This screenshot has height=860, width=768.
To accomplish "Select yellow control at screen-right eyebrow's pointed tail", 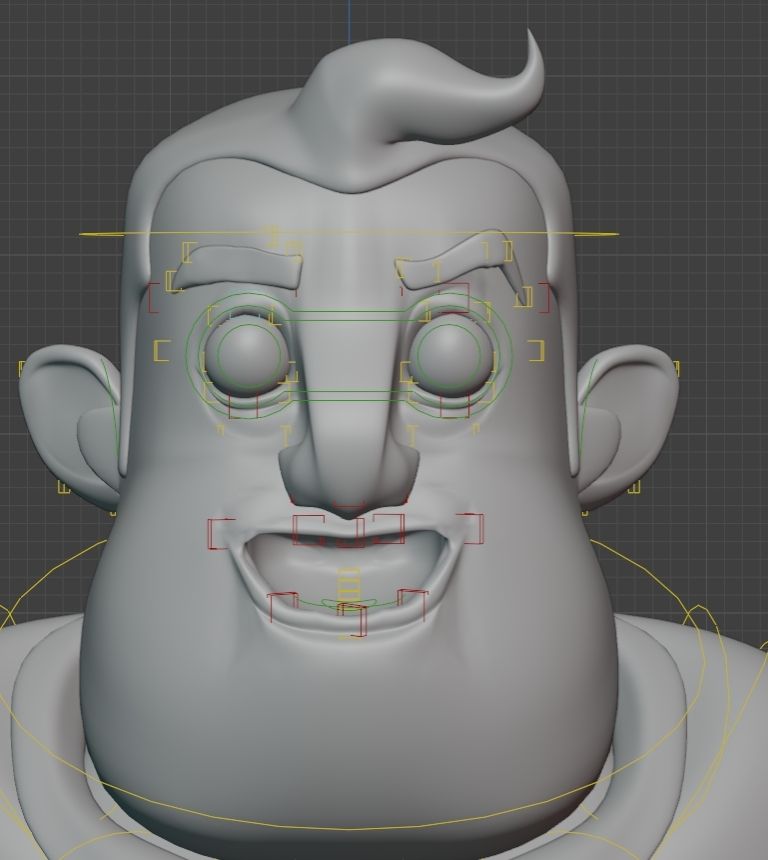I will (523, 296).
